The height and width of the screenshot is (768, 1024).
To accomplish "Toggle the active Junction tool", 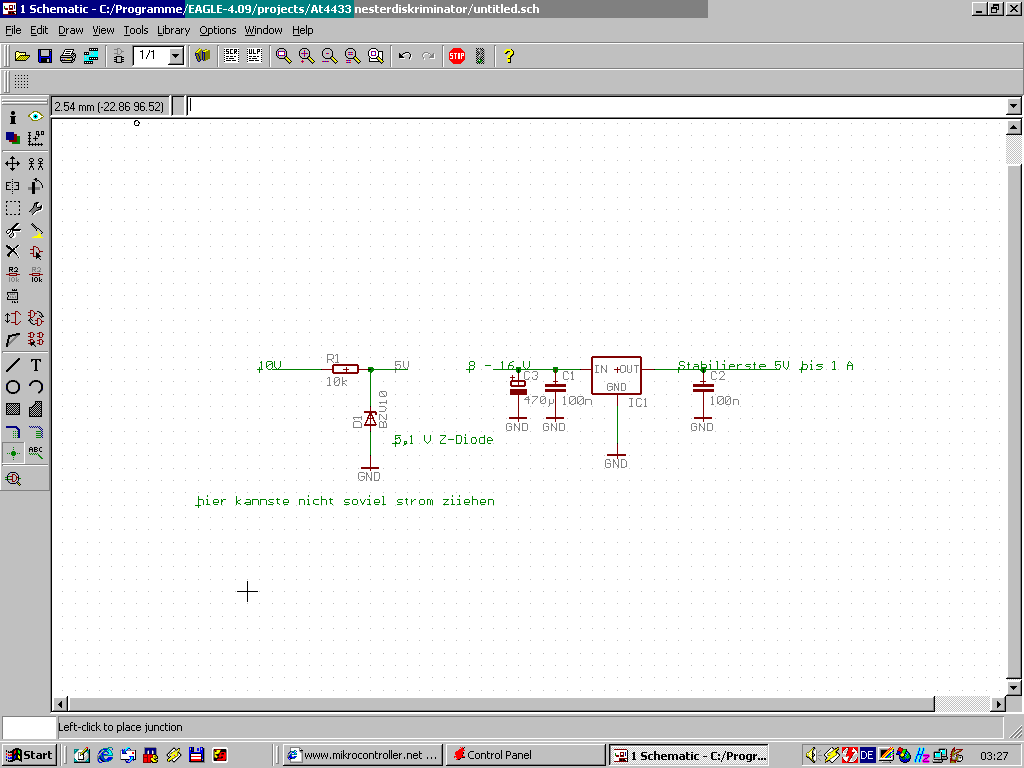I will 13,453.
